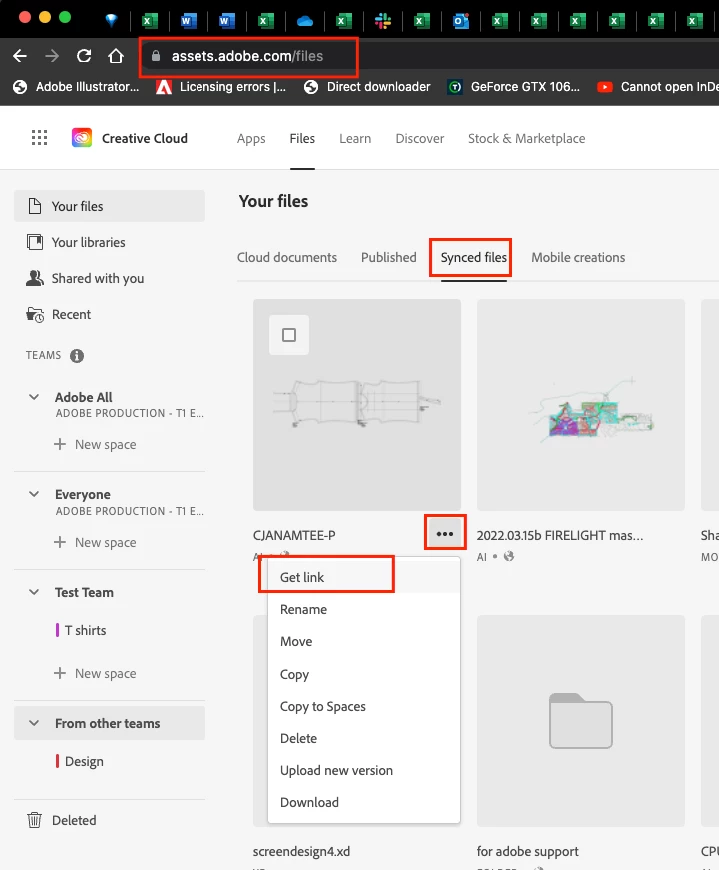Viewport: 719px width, 870px height.
Task: Choose Upload new version menu item
Action: point(363,770)
